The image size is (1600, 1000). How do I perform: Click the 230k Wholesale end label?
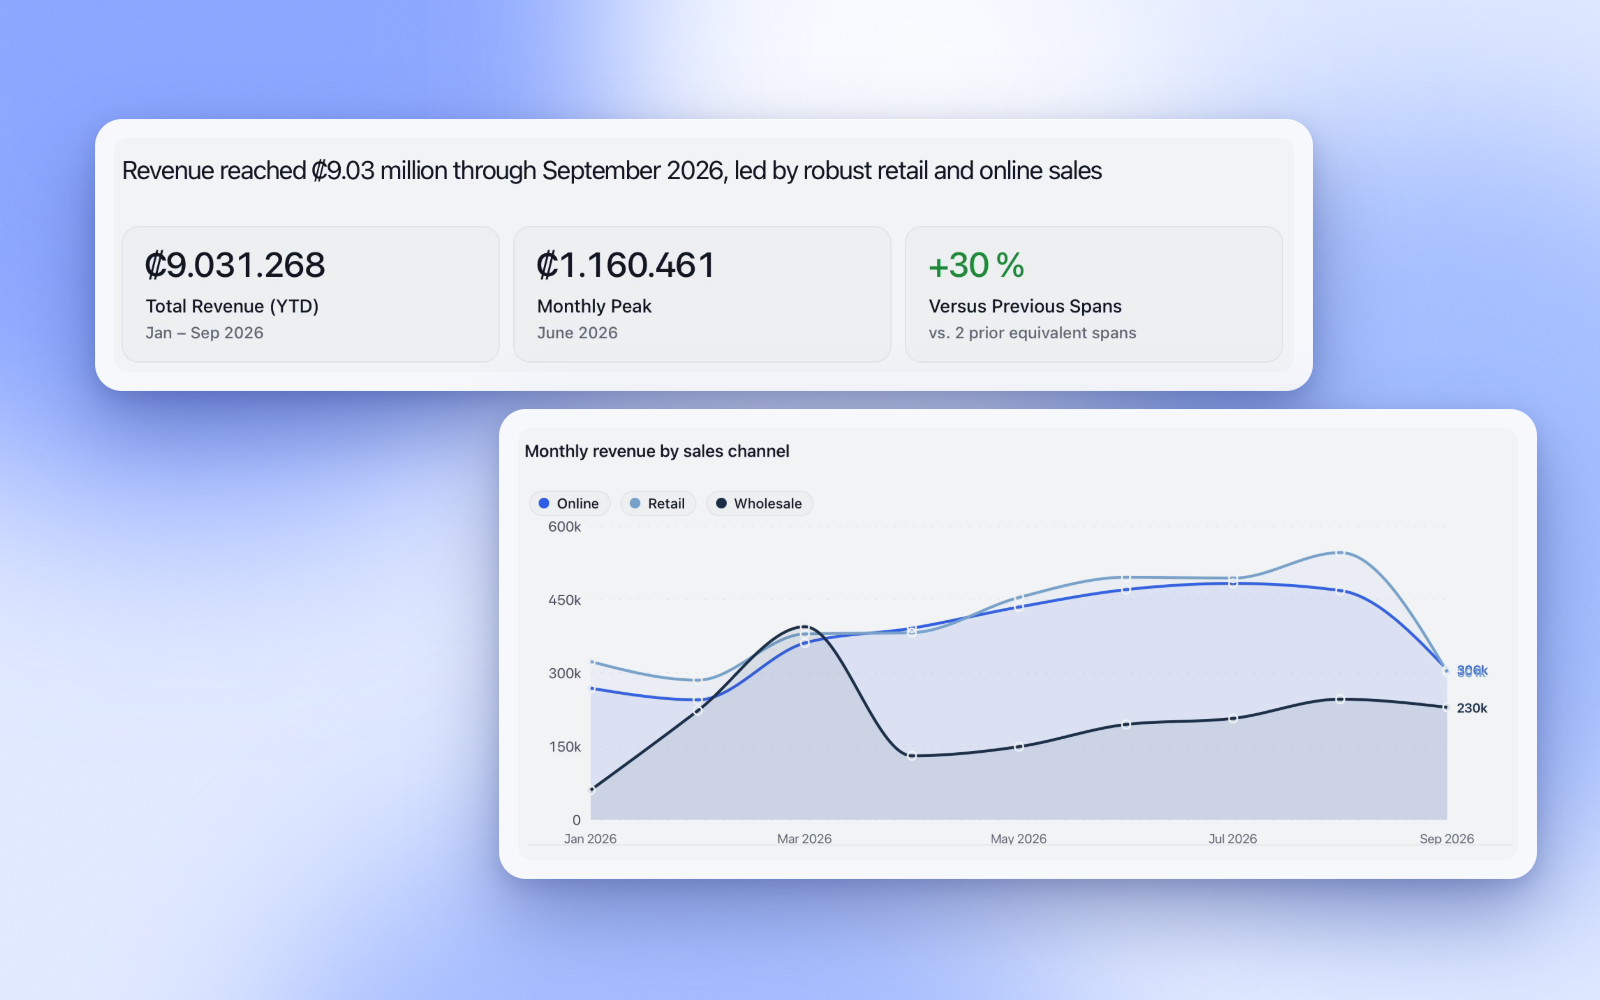coord(1472,708)
